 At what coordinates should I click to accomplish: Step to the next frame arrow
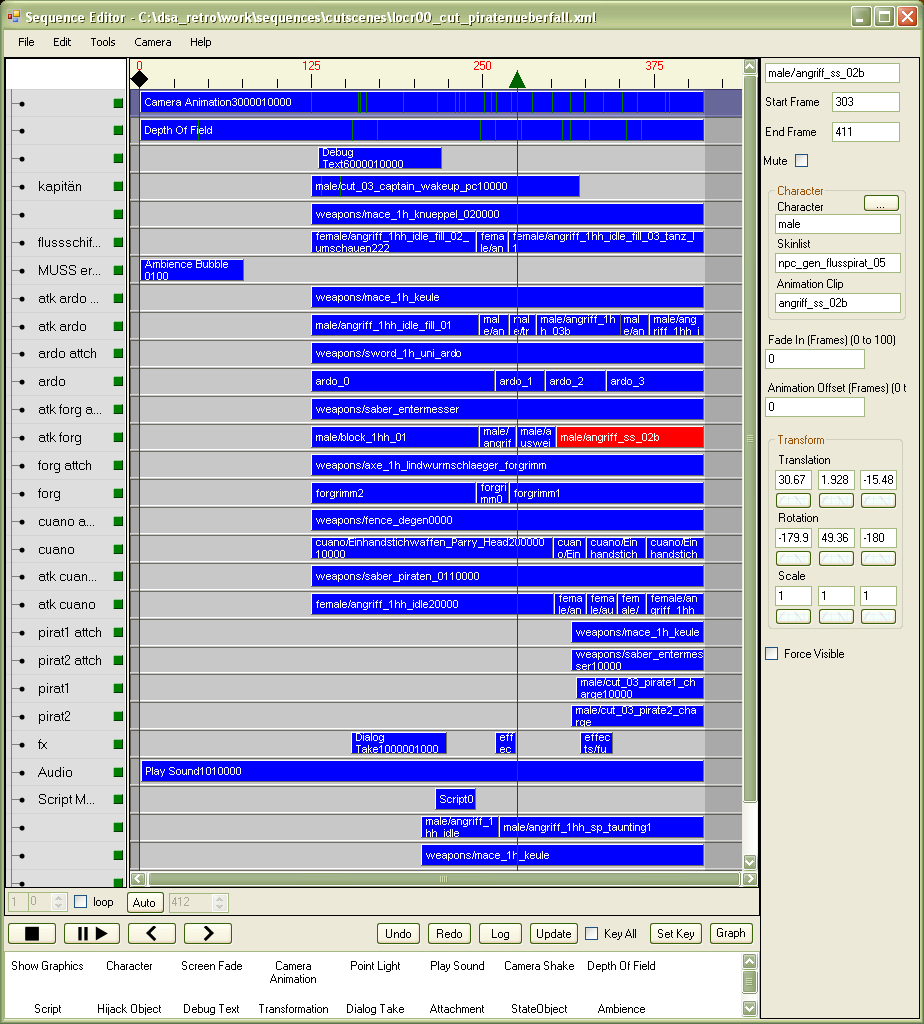click(208, 933)
